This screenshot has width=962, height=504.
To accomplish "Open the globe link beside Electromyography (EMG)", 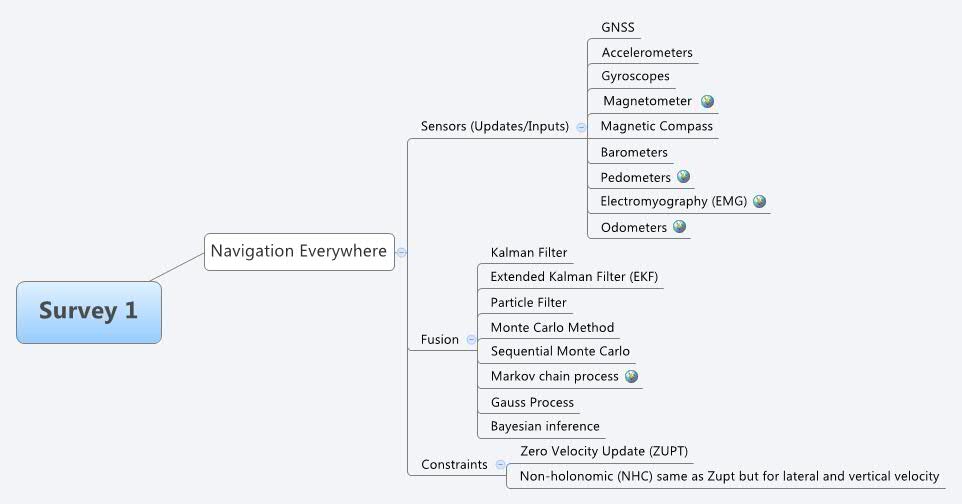I will pyautogui.click(x=759, y=201).
